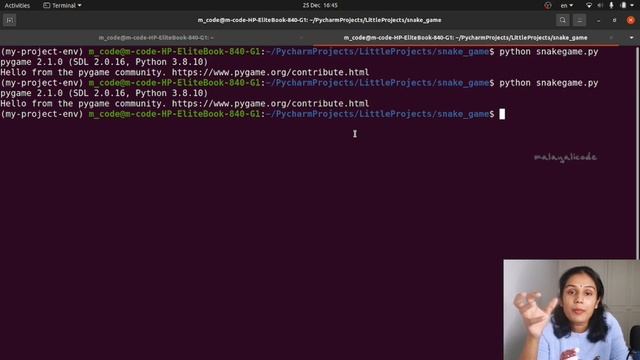640x360 pixels.
Task: Open the tab list dropdown arrow
Action: point(631,38)
